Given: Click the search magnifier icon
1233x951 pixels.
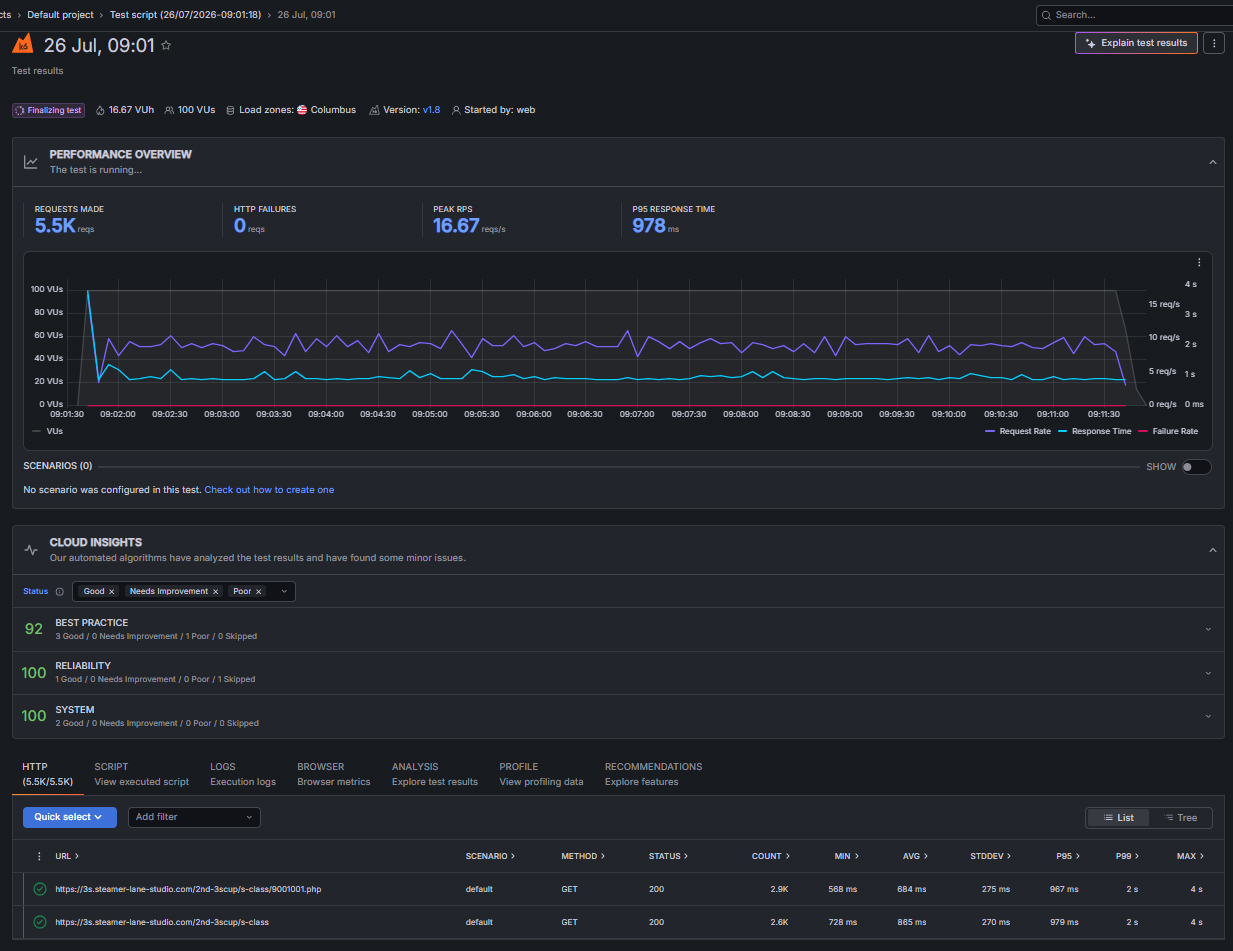Looking at the screenshot, I should (1046, 15).
